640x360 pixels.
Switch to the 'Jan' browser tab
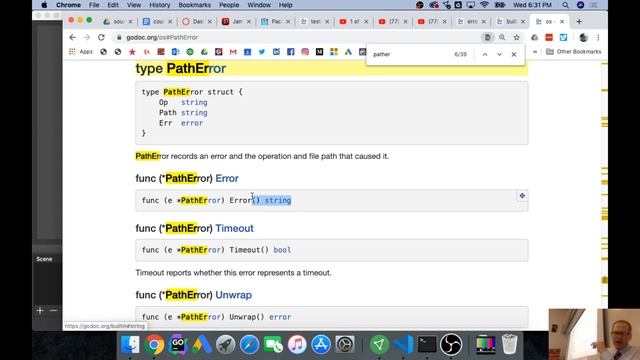[x=236, y=21]
